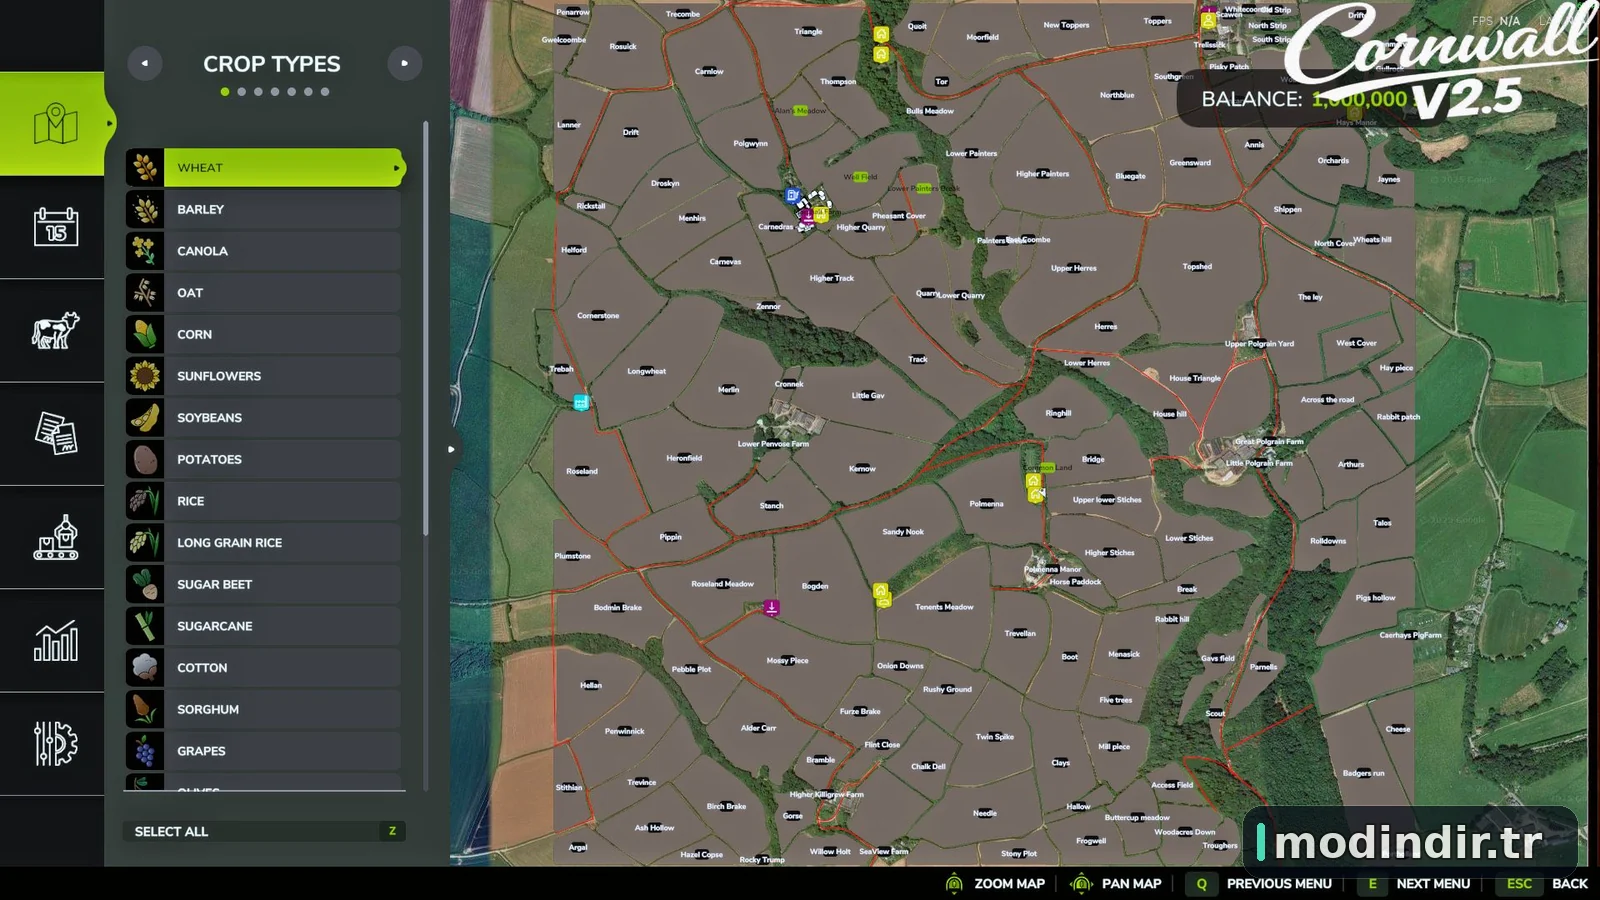1600x900 pixels.
Task: Click the yellow person marker near Scawen
Action: (x=1208, y=20)
